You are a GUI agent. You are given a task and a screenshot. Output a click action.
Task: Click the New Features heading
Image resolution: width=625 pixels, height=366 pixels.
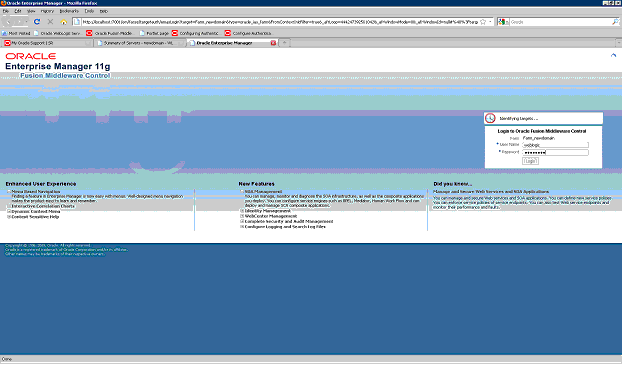pyautogui.click(x=257, y=184)
